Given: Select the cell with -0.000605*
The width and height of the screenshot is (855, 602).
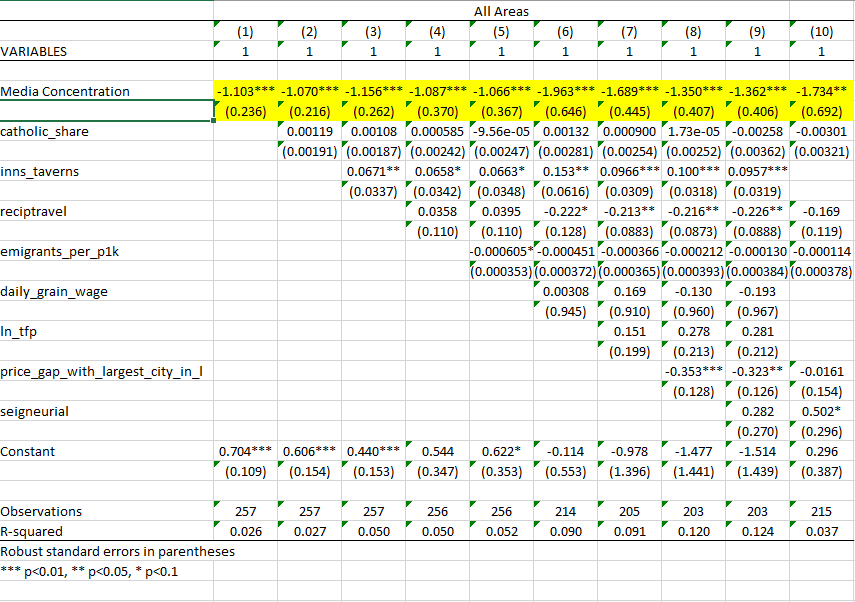Looking at the screenshot, I should point(502,251).
